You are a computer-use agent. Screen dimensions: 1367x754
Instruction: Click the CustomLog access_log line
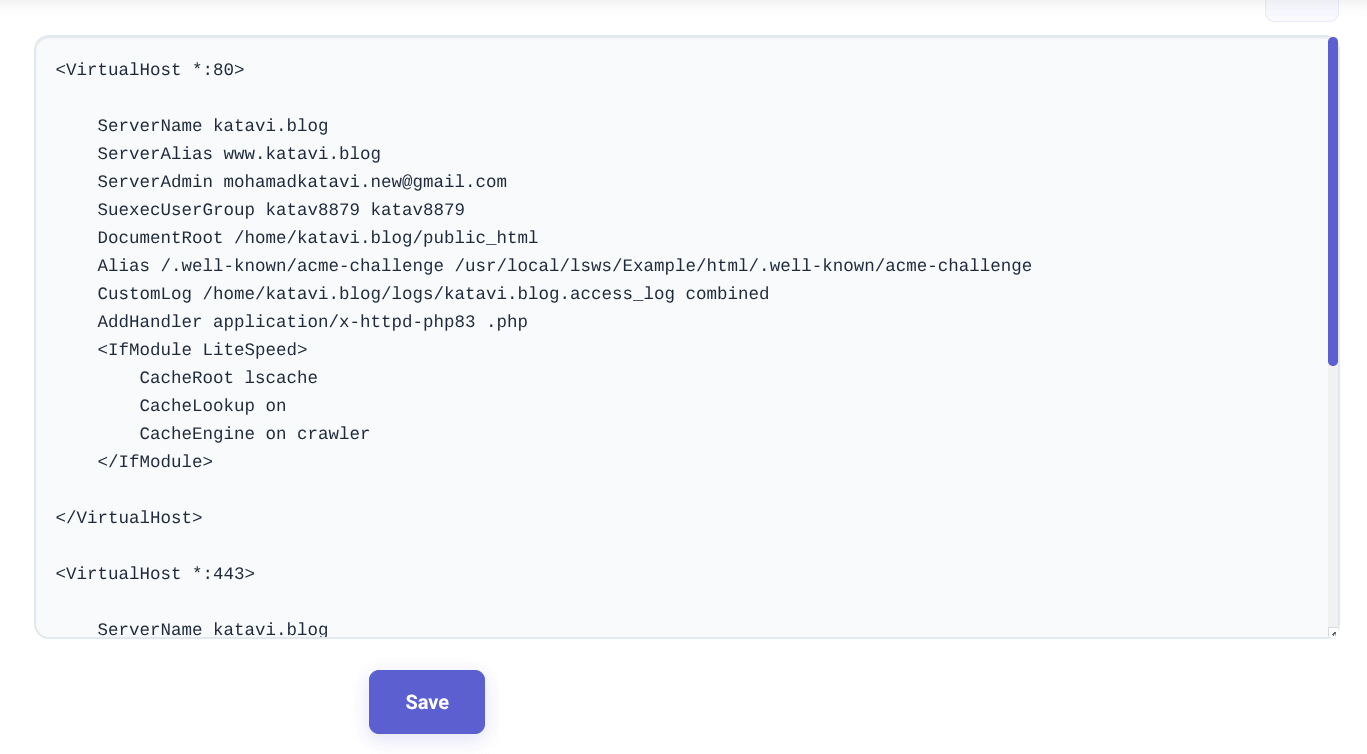click(433, 294)
